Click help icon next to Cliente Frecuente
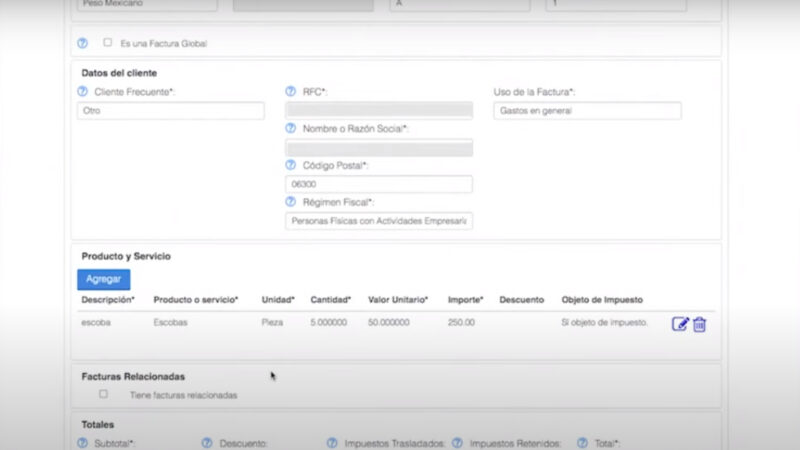Screen dimensions: 800x450 click(83, 92)
